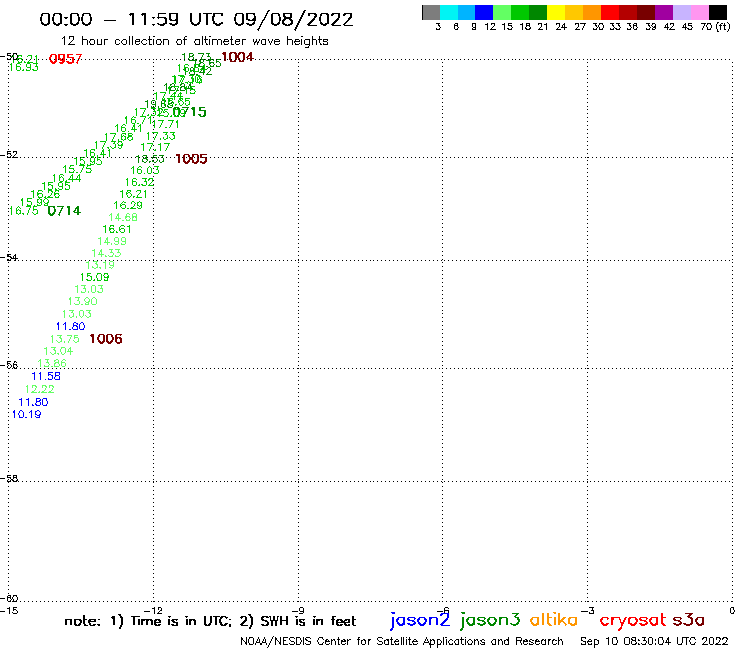Select the bright red swatch in the legend bar
The height and width of the screenshot is (650, 740).
(610, 12)
